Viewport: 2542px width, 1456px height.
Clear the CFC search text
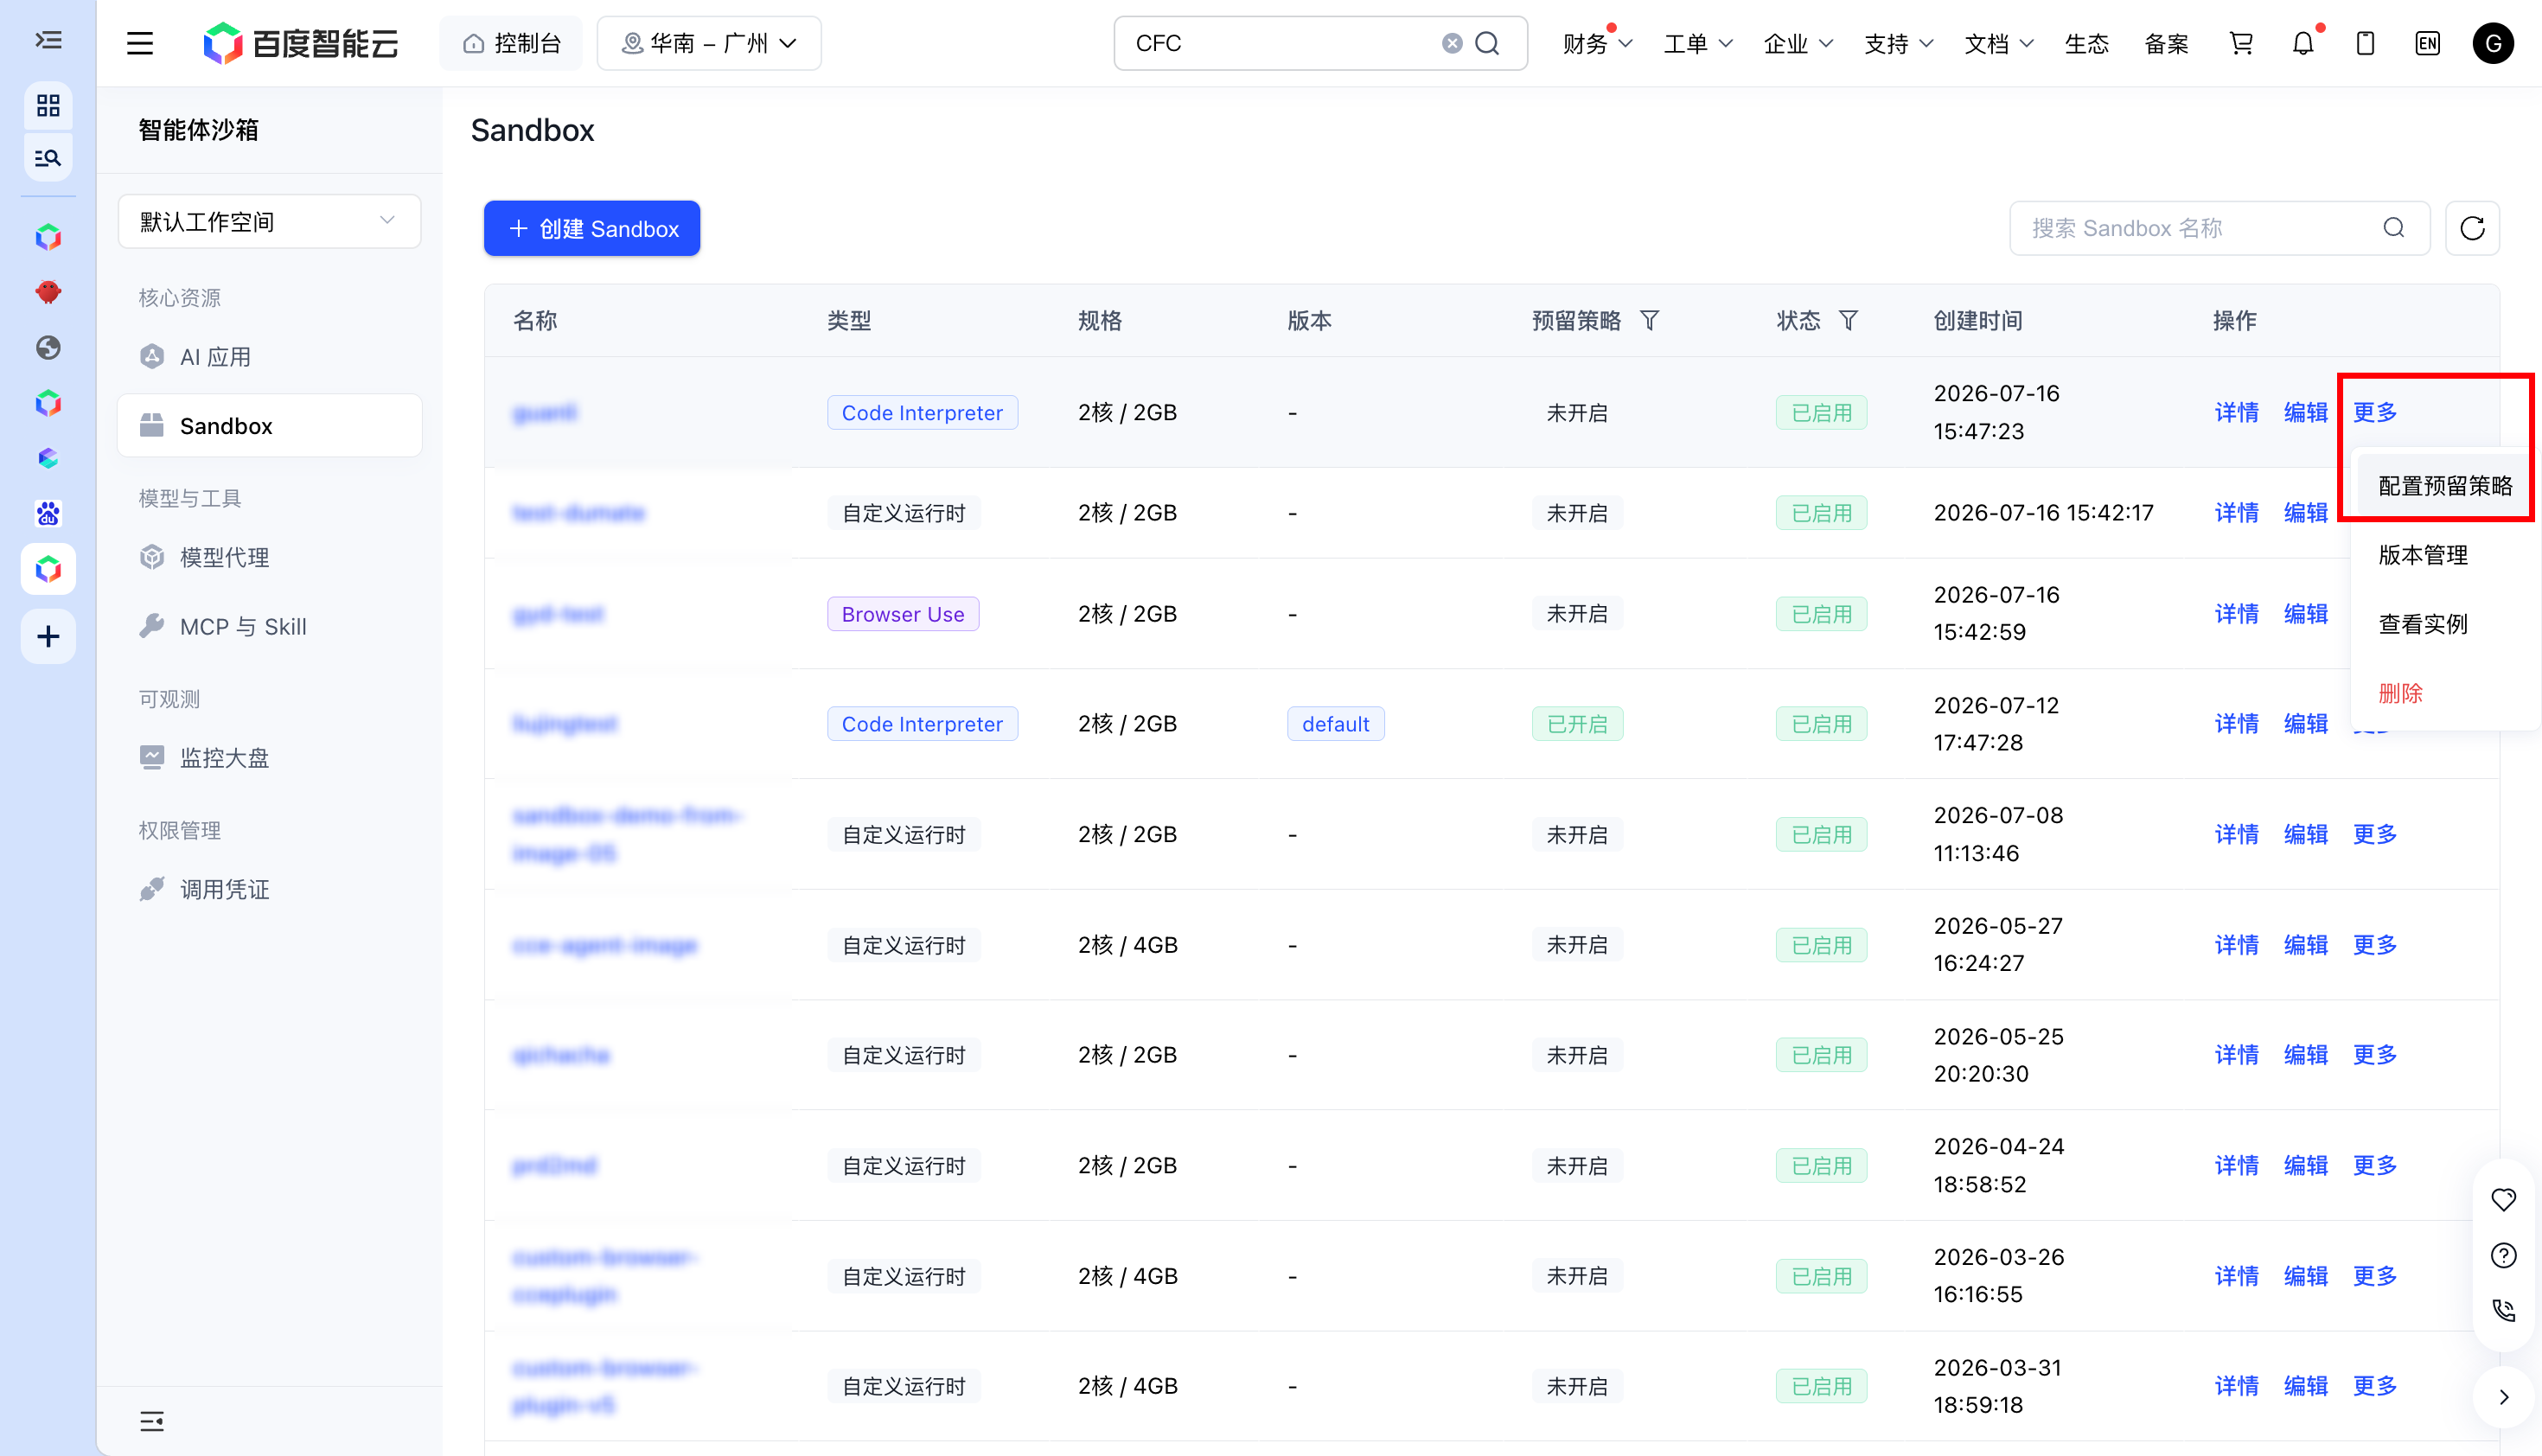1452,43
